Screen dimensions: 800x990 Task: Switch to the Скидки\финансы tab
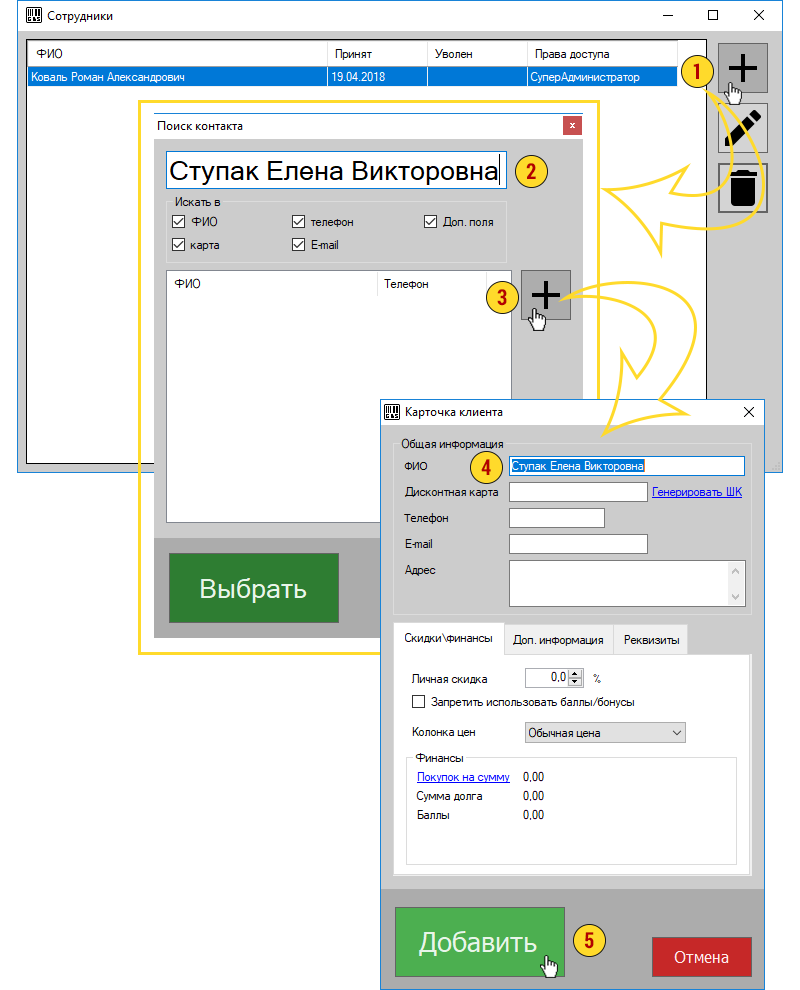coord(448,638)
